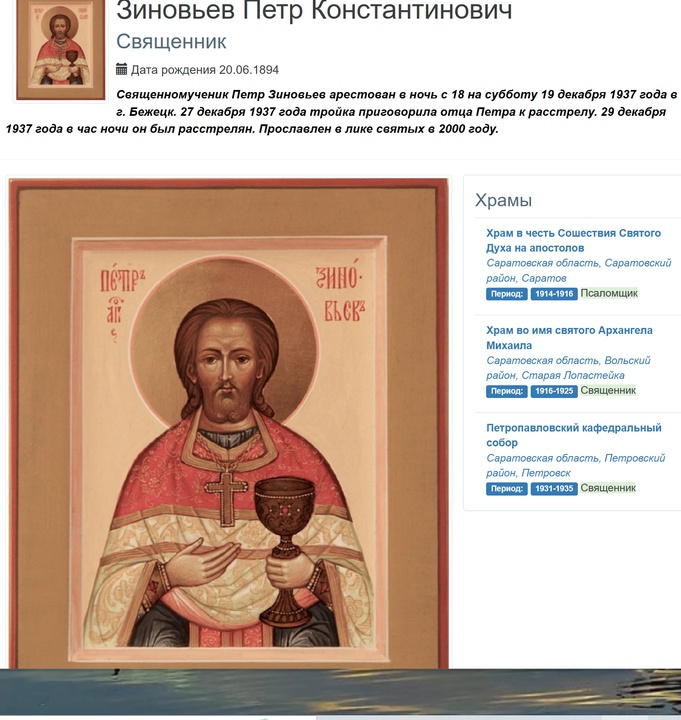Open Петропавловский кафедральный собор link
Viewport: 681px width, 720px height.
(x=574, y=435)
